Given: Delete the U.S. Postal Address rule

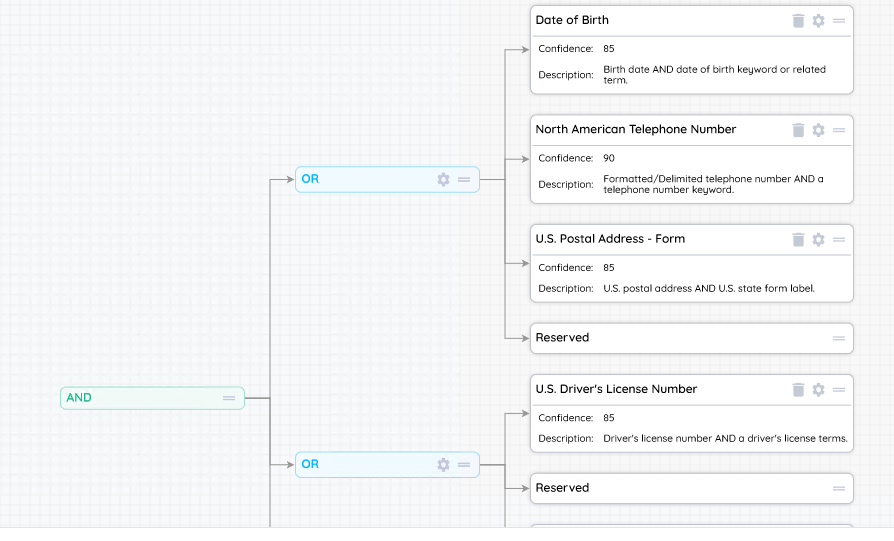Looking at the screenshot, I should [x=798, y=239].
